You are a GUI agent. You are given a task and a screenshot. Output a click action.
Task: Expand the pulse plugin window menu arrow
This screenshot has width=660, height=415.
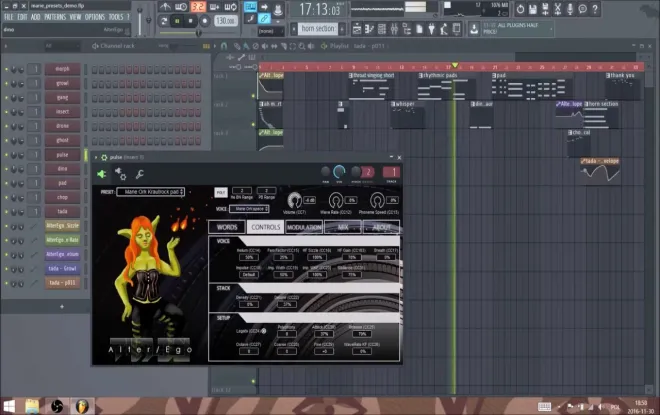96,157
